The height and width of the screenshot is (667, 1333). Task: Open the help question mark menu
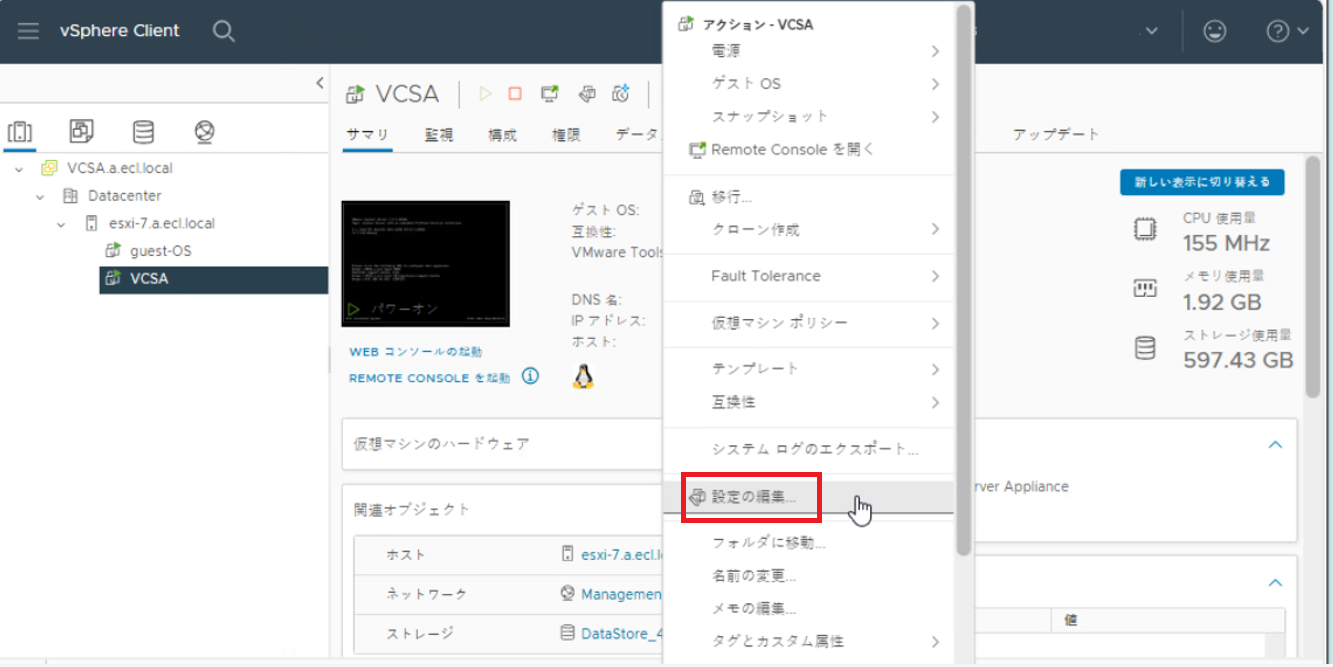(x=1287, y=31)
